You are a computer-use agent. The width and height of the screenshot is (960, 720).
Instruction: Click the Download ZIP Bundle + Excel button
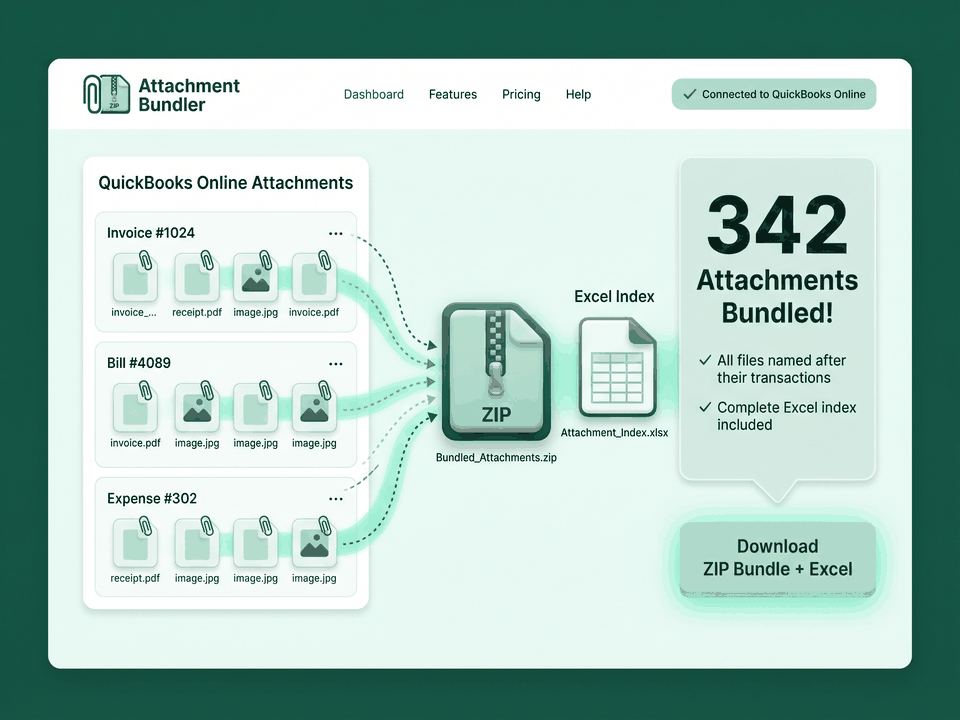(778, 558)
